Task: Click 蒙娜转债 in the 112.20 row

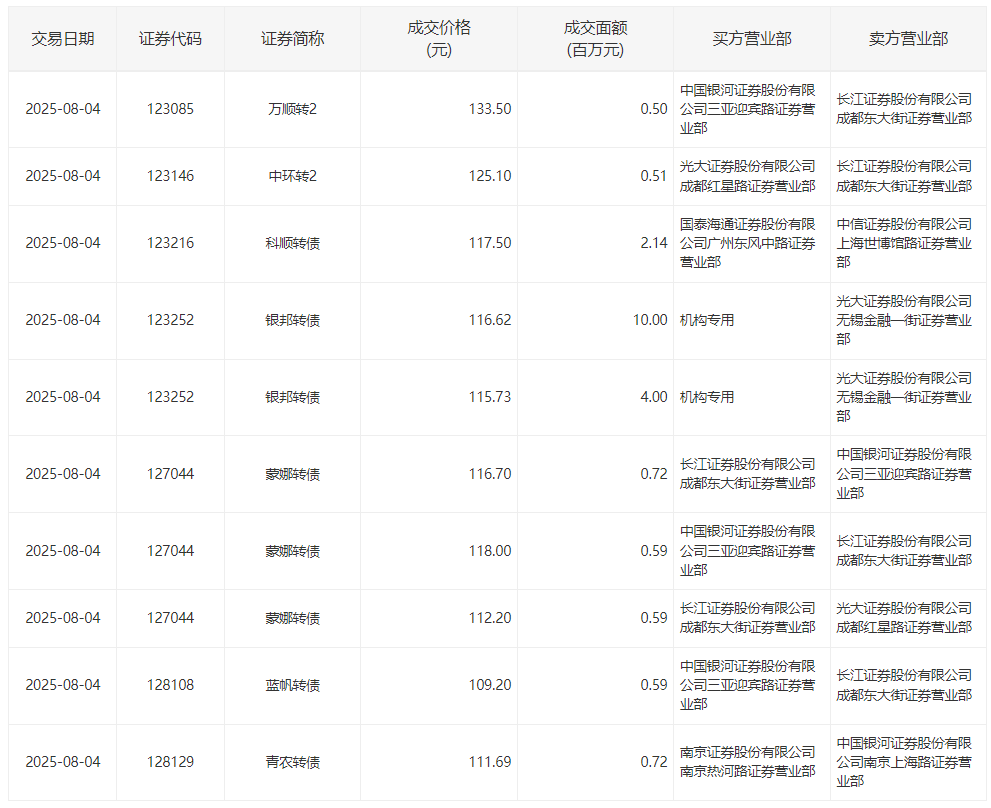Action: tap(292, 618)
